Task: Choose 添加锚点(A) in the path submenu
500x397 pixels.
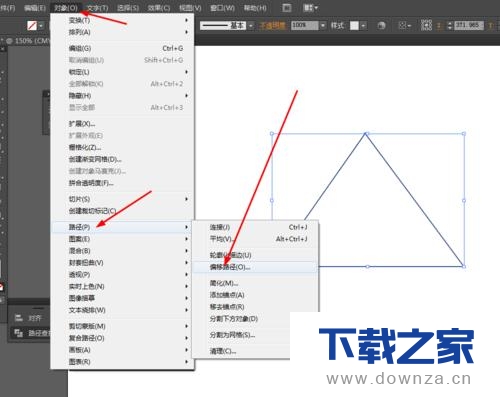Action: coord(255,295)
